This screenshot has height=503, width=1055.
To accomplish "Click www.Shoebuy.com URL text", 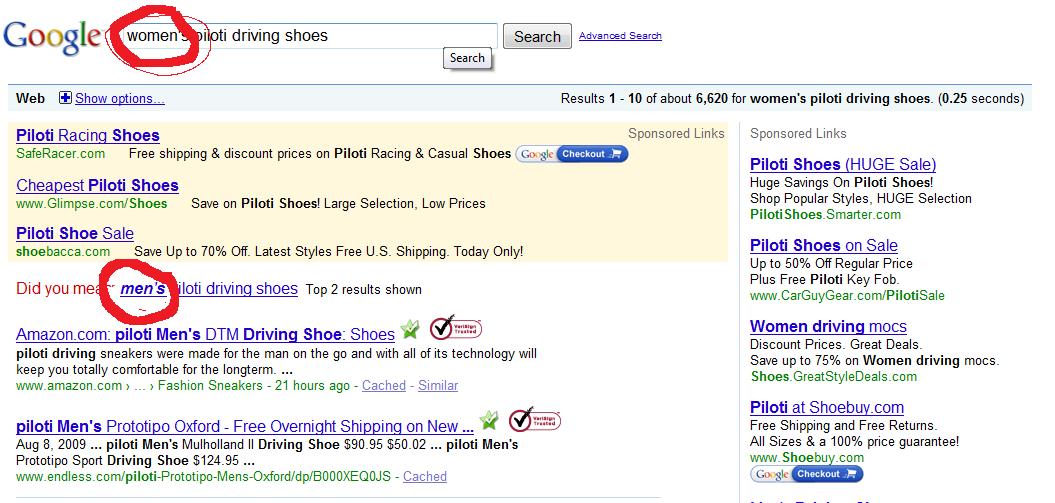I will pos(807,457).
